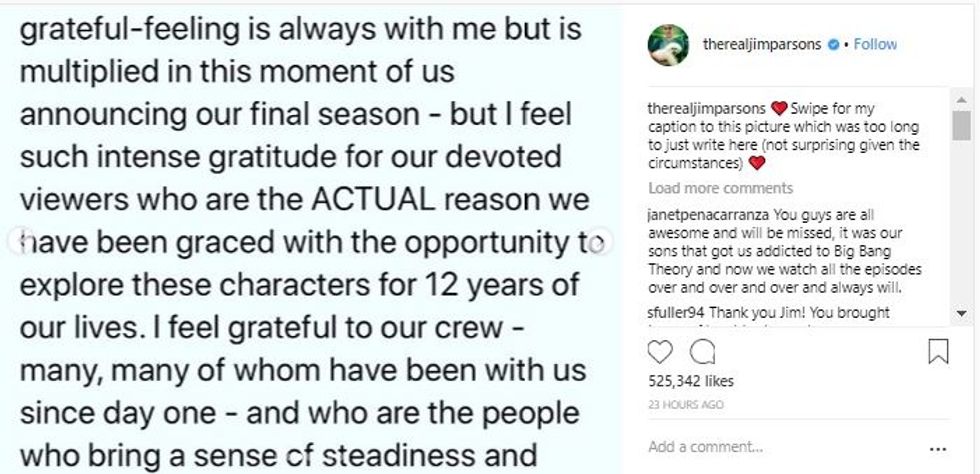Like the post with the heart icon

coord(660,352)
